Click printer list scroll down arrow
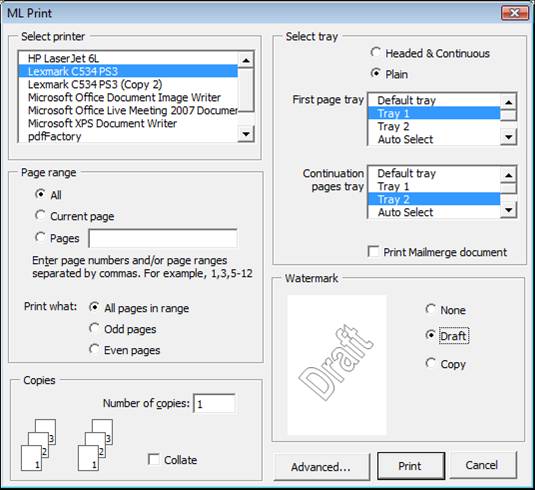Screen dimensions: 535x490 point(246,134)
